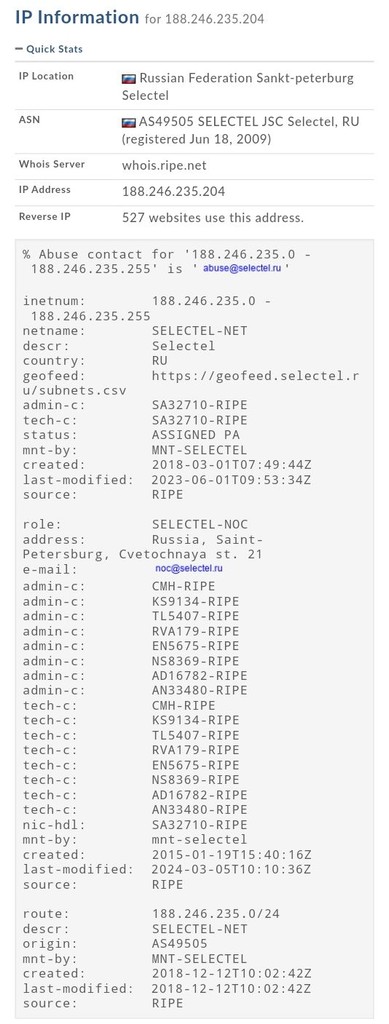Select the IP address 188.246.235.204 value
This screenshot has height=1024, width=389.
(174, 191)
